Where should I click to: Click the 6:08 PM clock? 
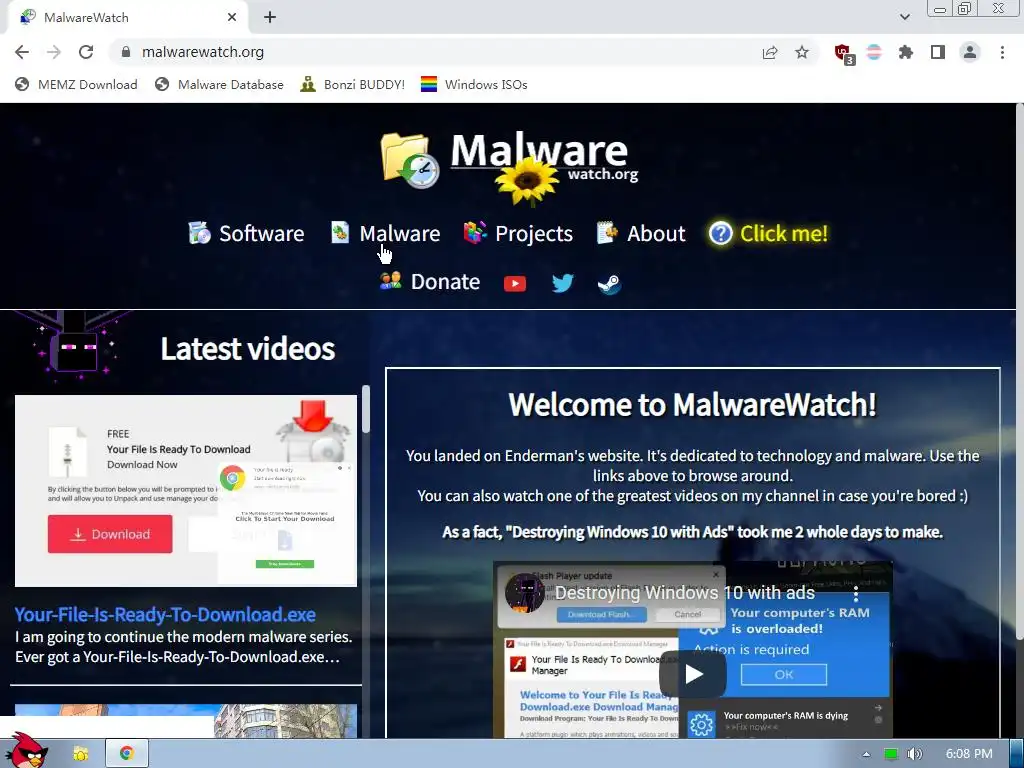coord(969,754)
